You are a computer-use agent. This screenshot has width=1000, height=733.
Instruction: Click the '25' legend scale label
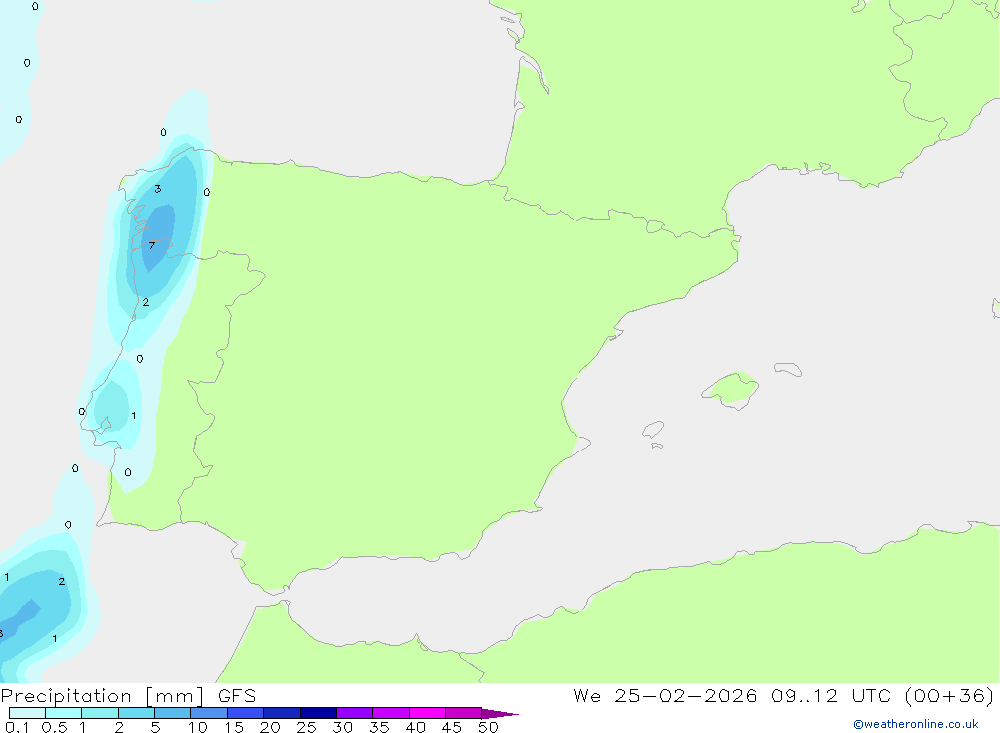pyautogui.click(x=306, y=727)
